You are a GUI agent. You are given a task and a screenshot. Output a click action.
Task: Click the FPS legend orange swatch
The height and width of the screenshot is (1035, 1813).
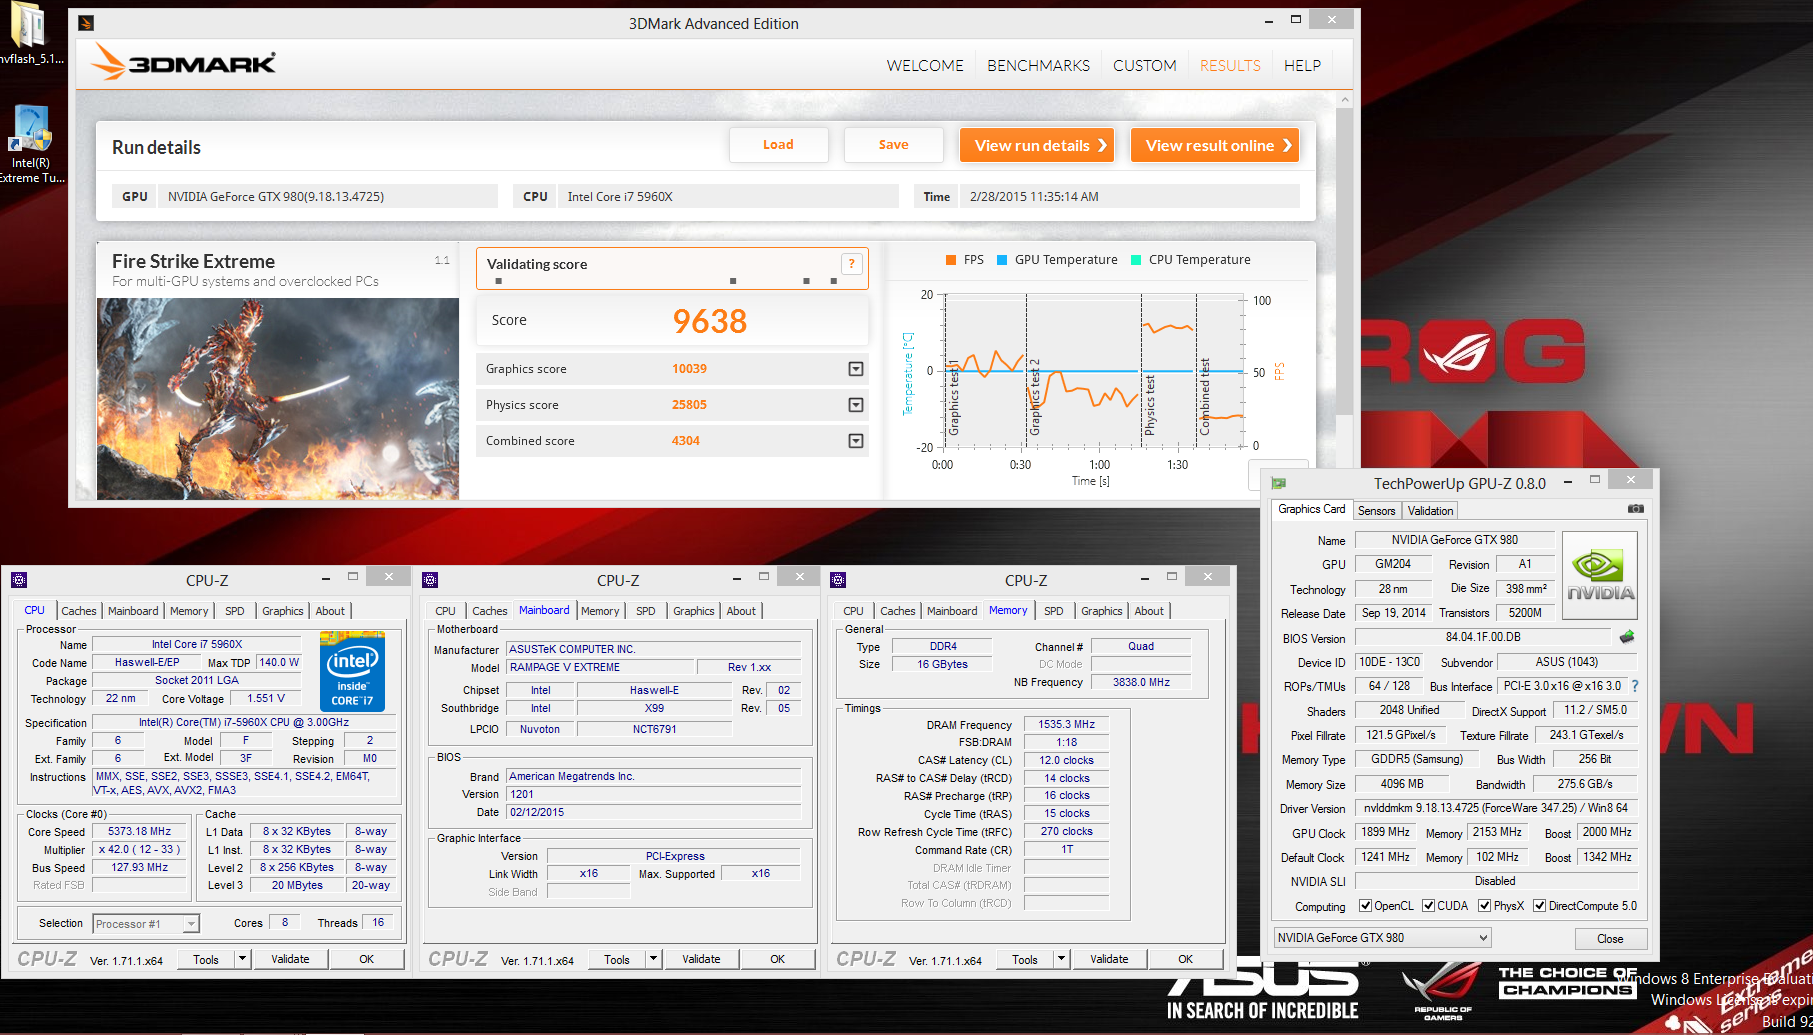point(951,260)
